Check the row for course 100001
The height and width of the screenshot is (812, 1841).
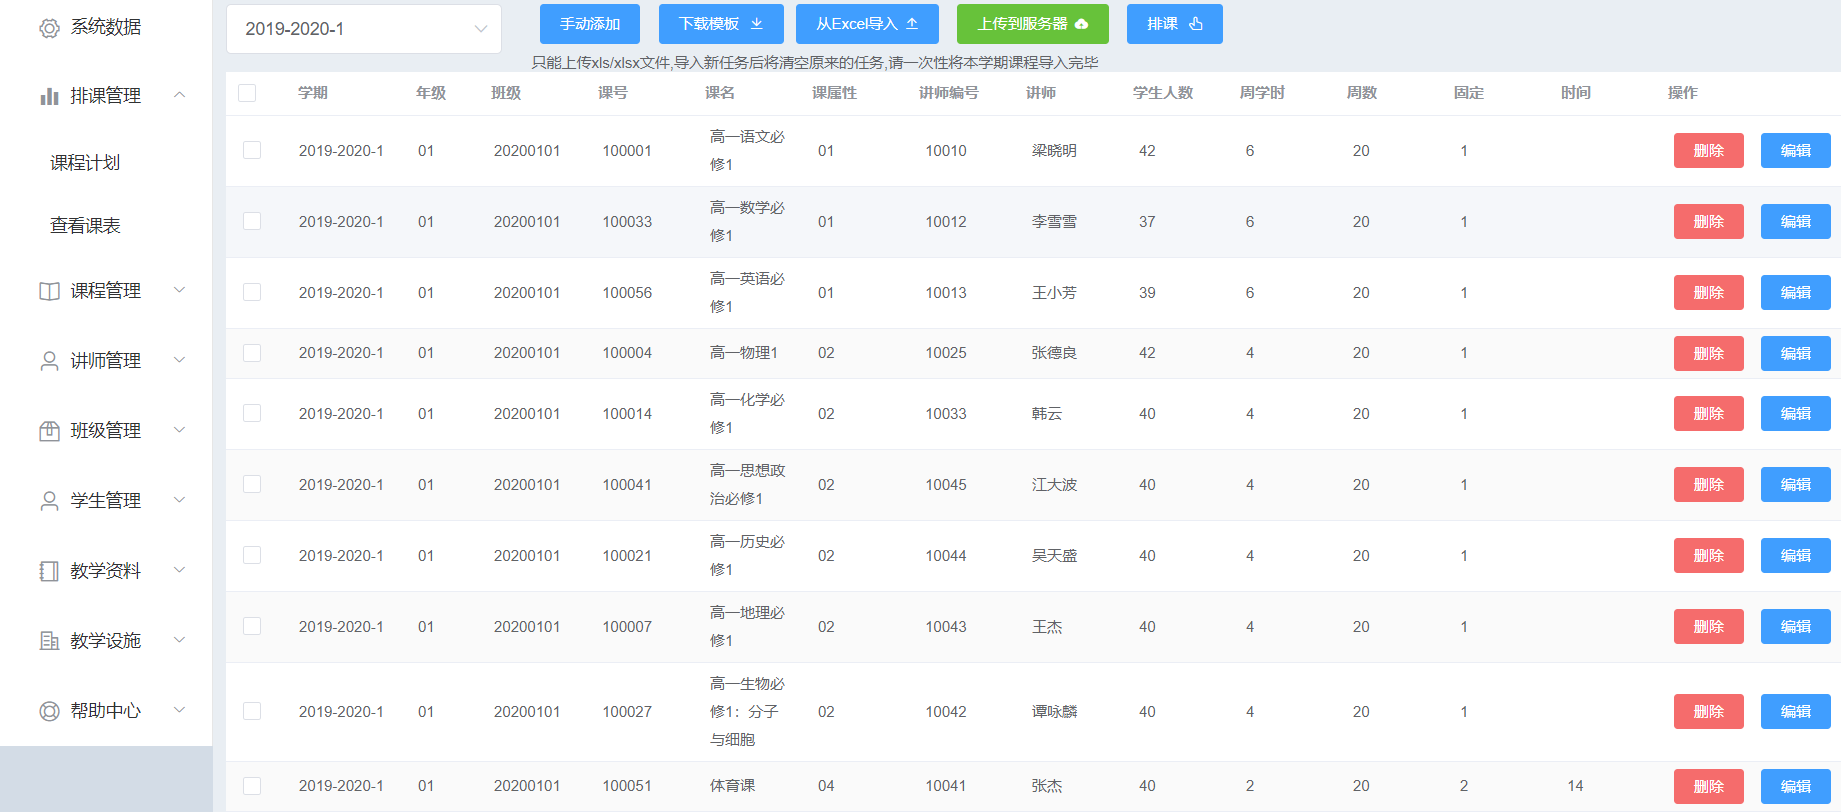pyautogui.click(x=252, y=150)
